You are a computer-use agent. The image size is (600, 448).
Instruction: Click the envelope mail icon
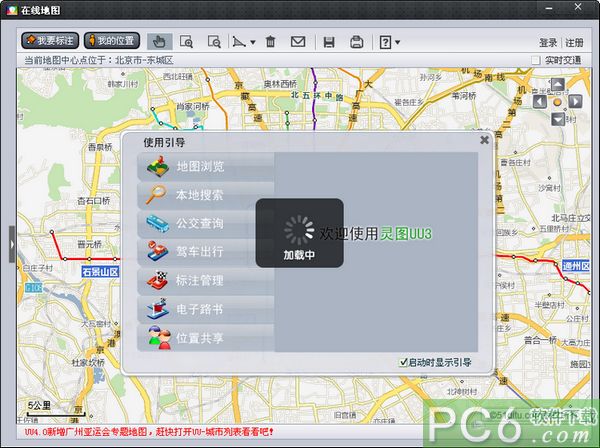tap(298, 41)
